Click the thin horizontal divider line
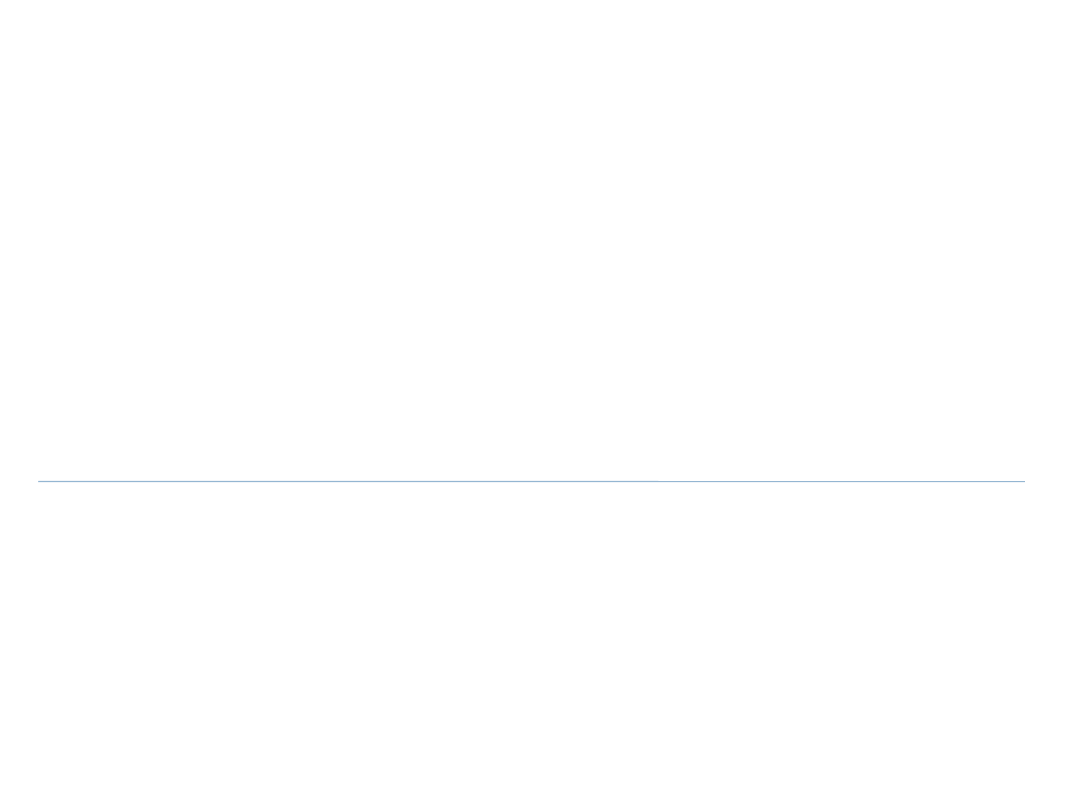 pyautogui.click(x=530, y=481)
